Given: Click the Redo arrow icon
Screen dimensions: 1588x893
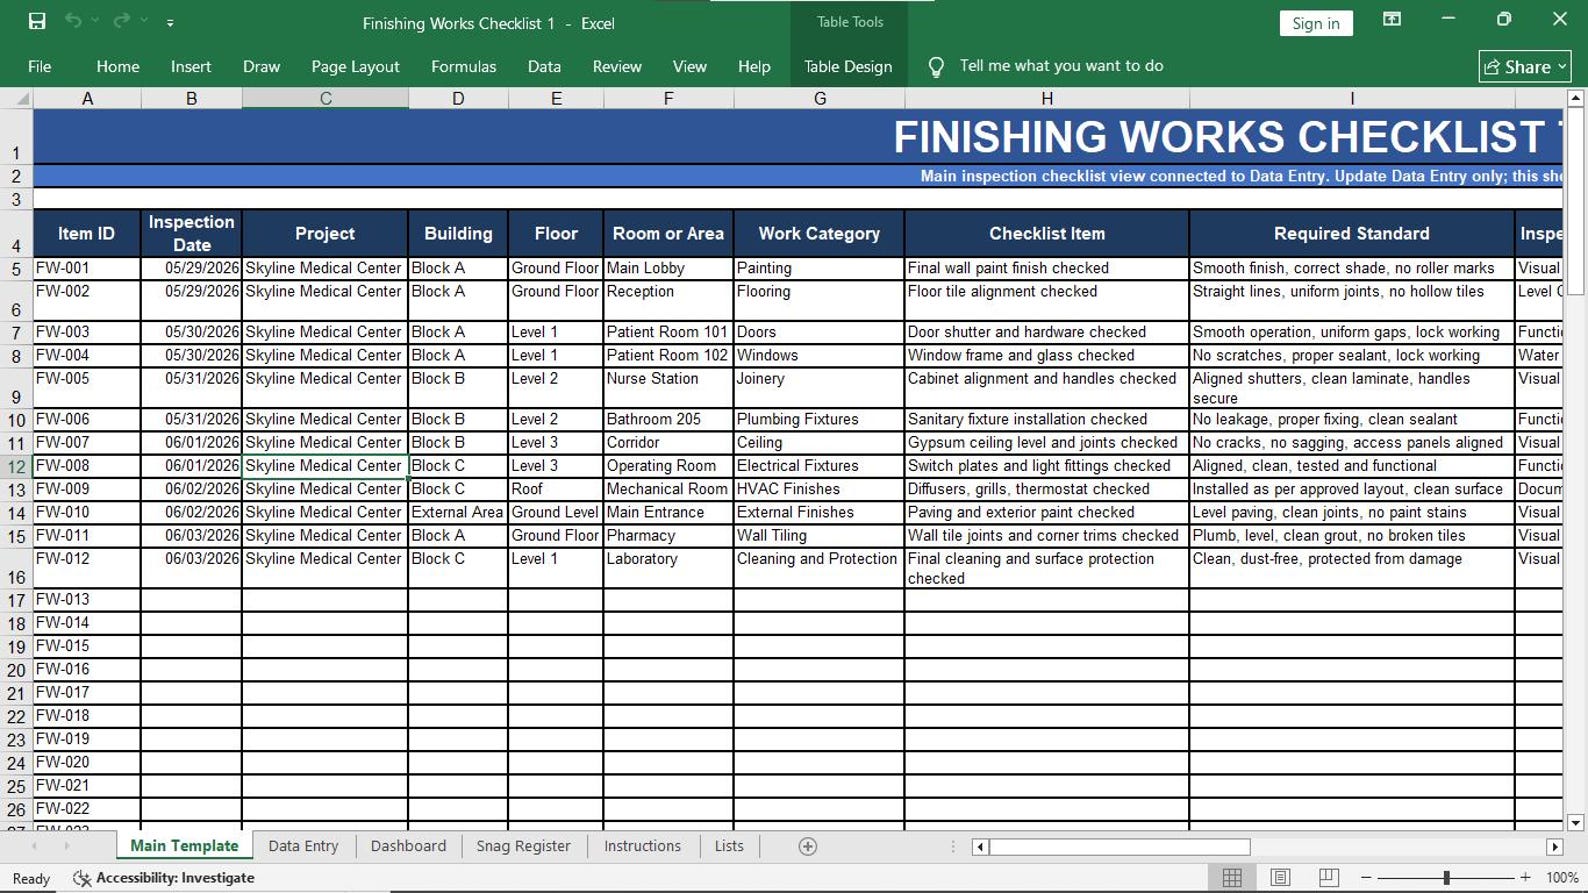Looking at the screenshot, I should [x=121, y=21].
